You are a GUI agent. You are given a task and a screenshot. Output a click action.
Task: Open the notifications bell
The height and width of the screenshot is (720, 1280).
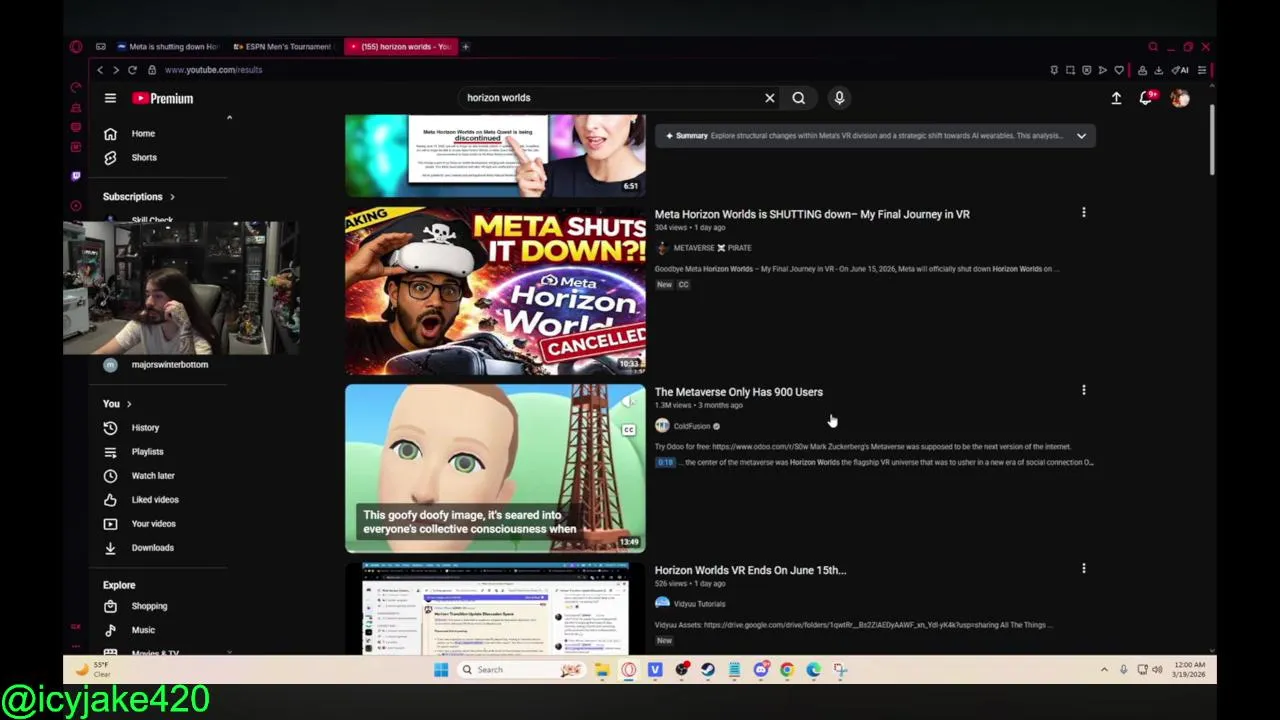click(x=1147, y=98)
